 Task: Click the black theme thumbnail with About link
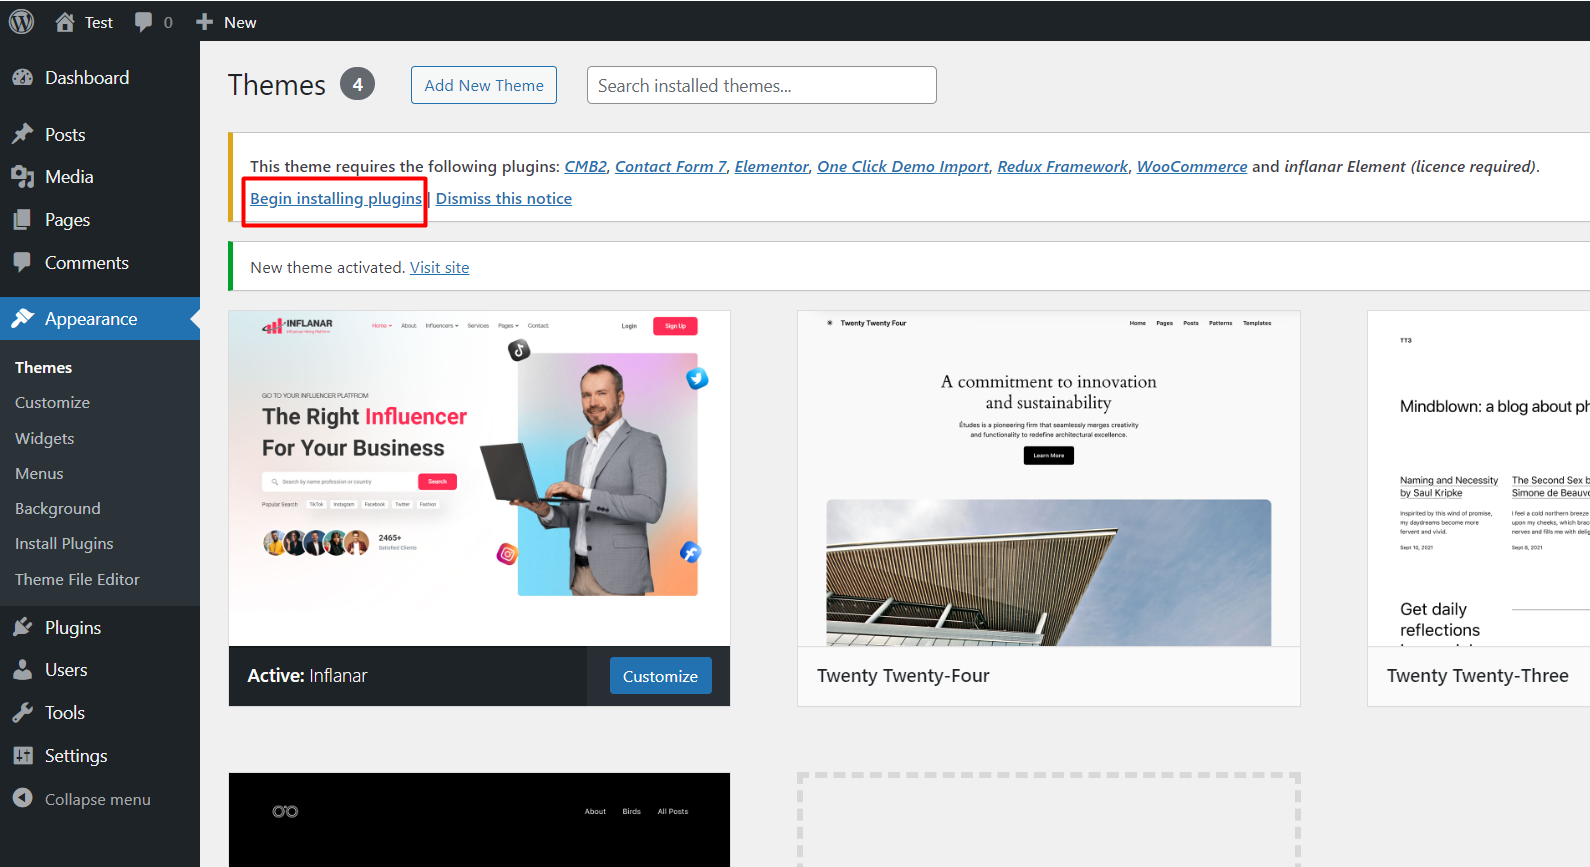tap(479, 820)
